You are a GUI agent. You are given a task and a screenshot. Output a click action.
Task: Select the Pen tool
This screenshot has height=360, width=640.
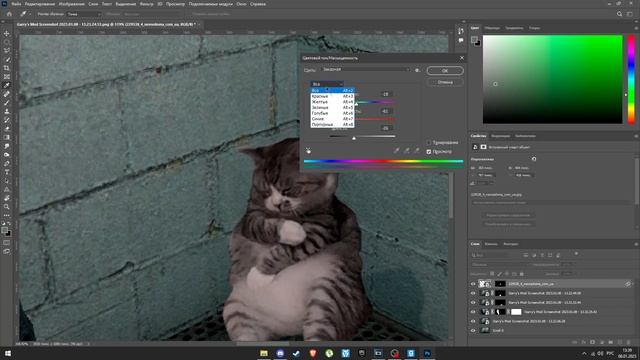coord(7,164)
